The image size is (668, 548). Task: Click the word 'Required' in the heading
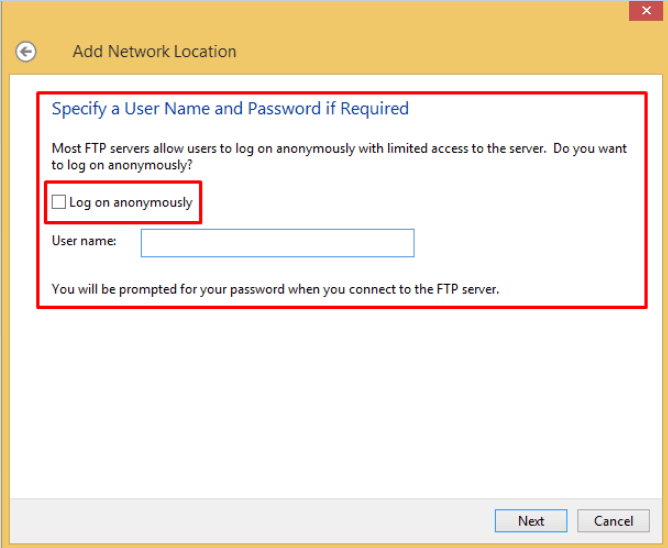tap(374, 109)
